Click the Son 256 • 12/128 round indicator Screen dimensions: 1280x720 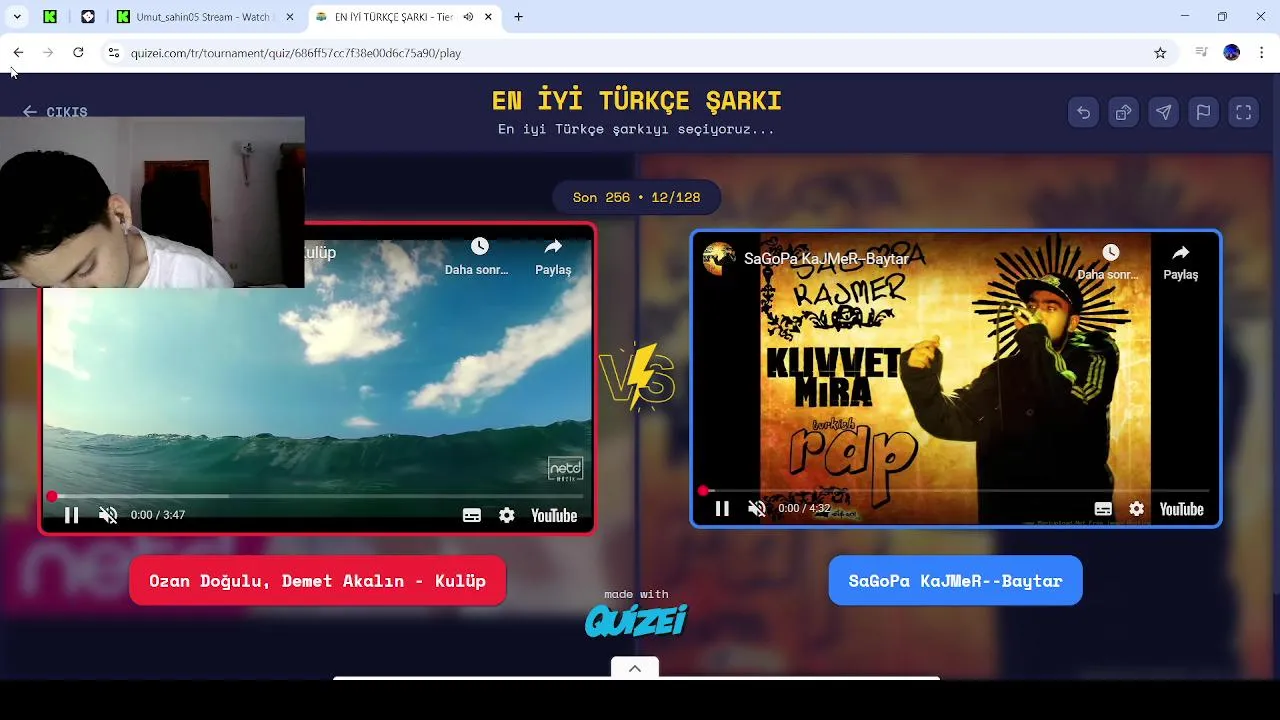636,197
